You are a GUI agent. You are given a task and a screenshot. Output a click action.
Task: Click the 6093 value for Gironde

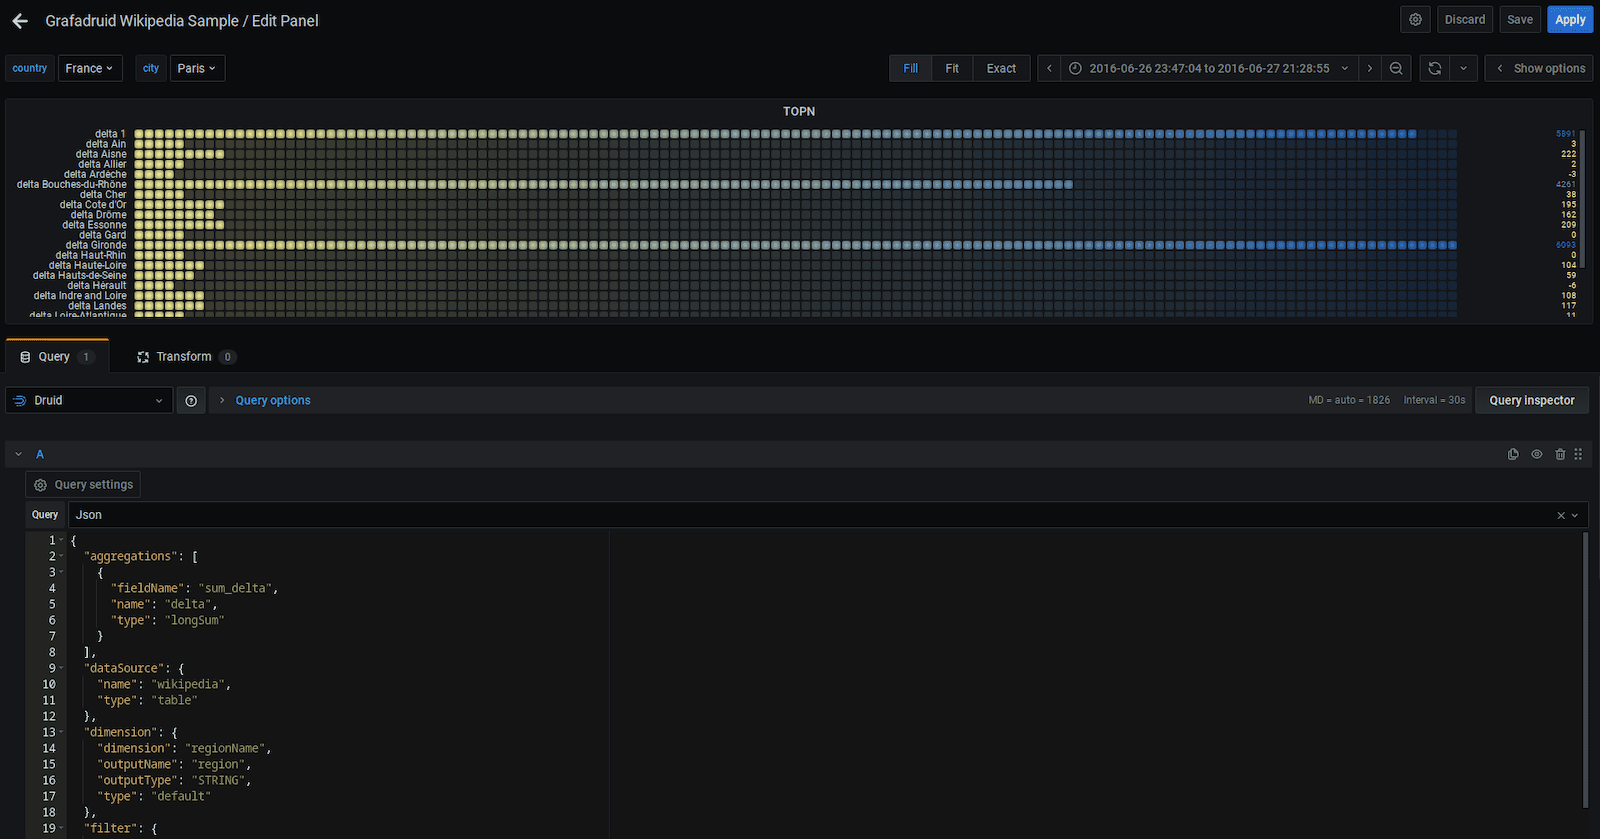(1565, 245)
